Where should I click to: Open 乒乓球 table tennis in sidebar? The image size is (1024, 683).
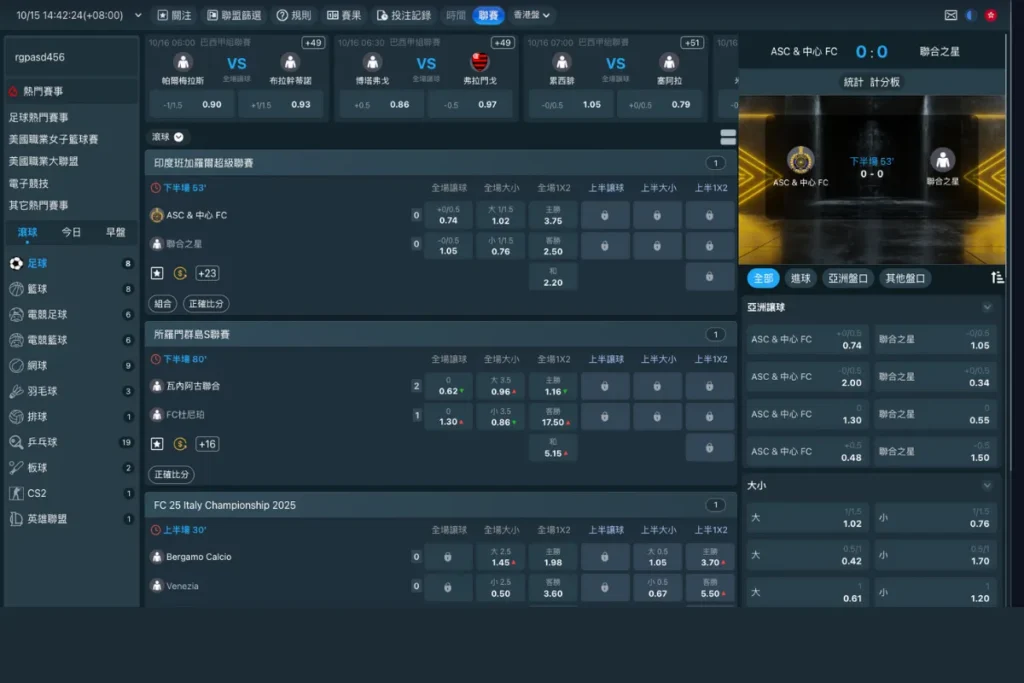(x=17, y=442)
